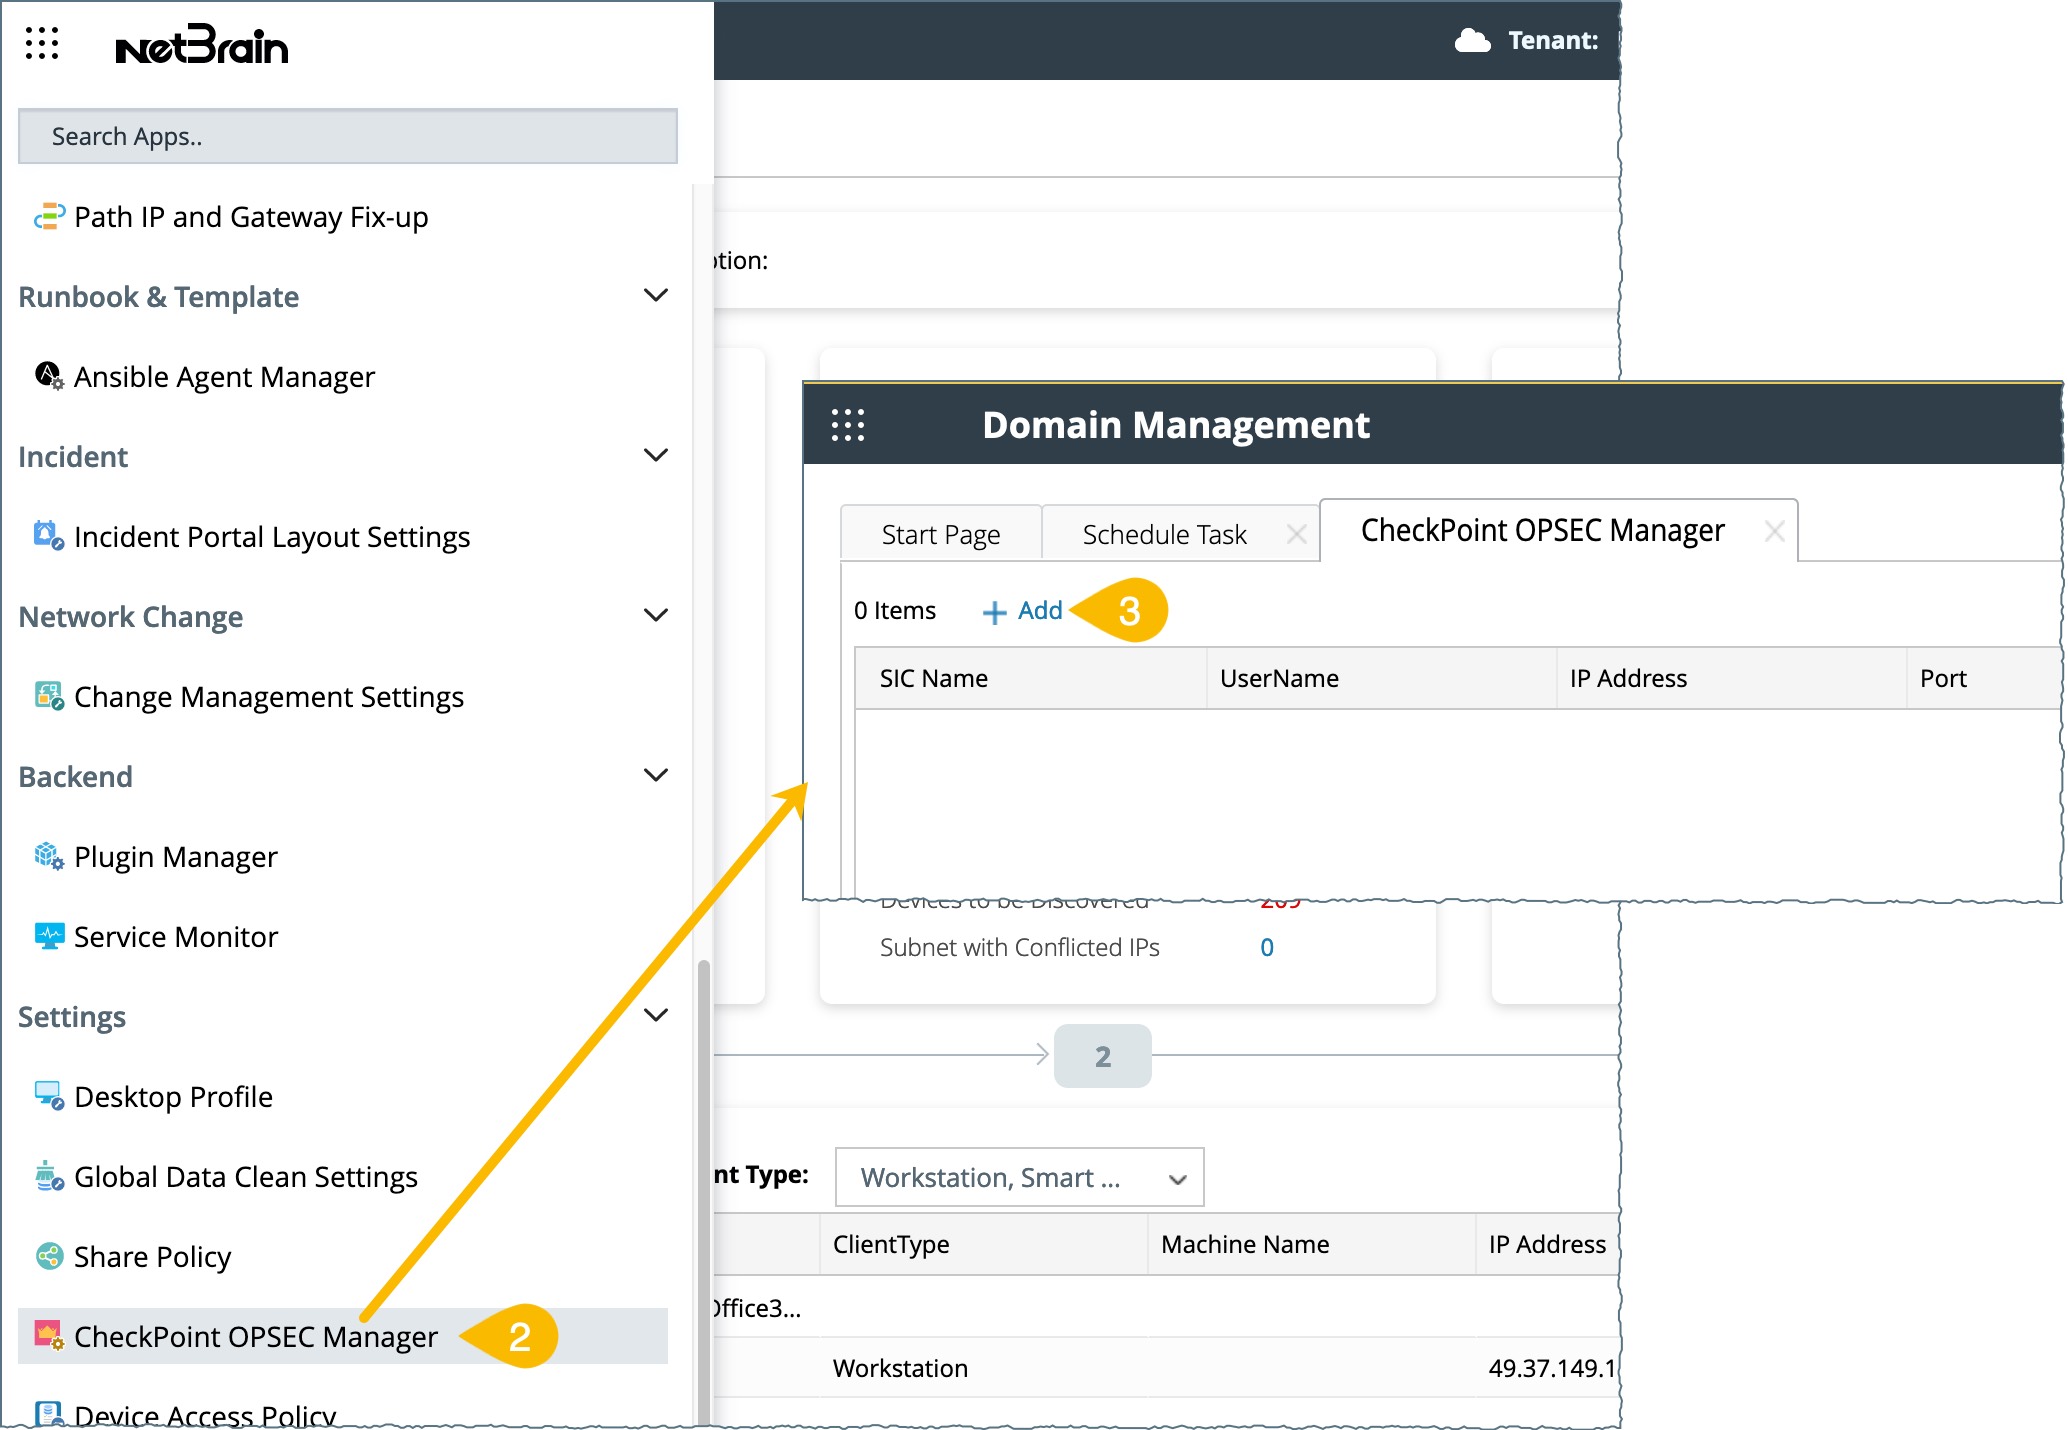Screen dimensions: 2068x1430
Task: Collapse the Runbook & Template section
Action: 656,296
